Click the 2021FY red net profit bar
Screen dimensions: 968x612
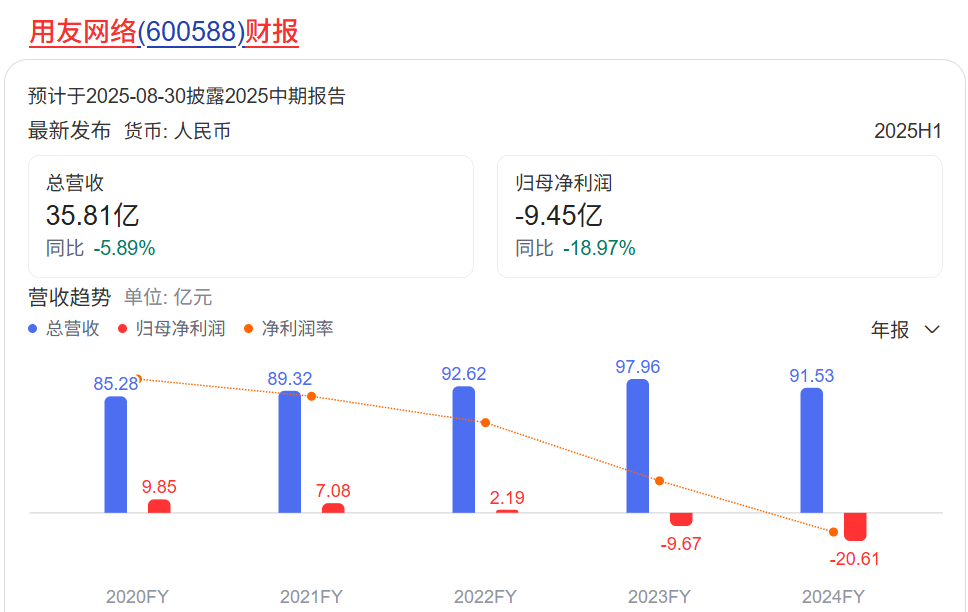(x=333, y=508)
